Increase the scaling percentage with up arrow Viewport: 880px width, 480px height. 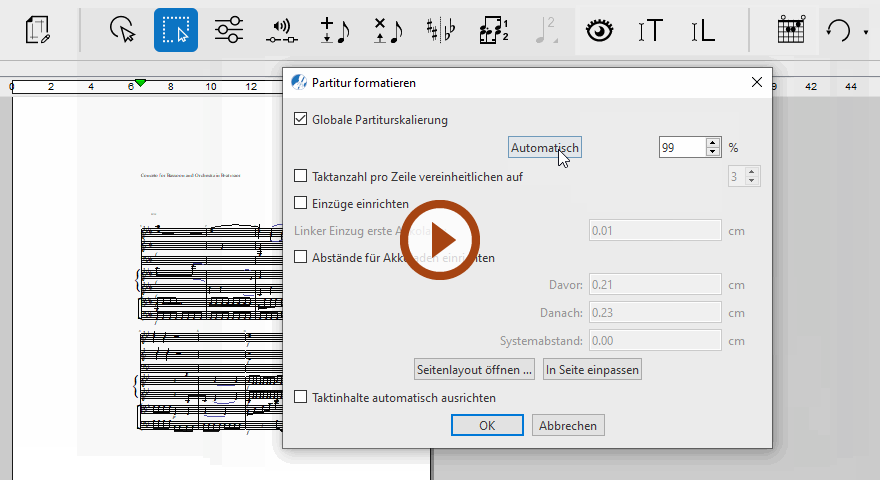click(x=712, y=143)
